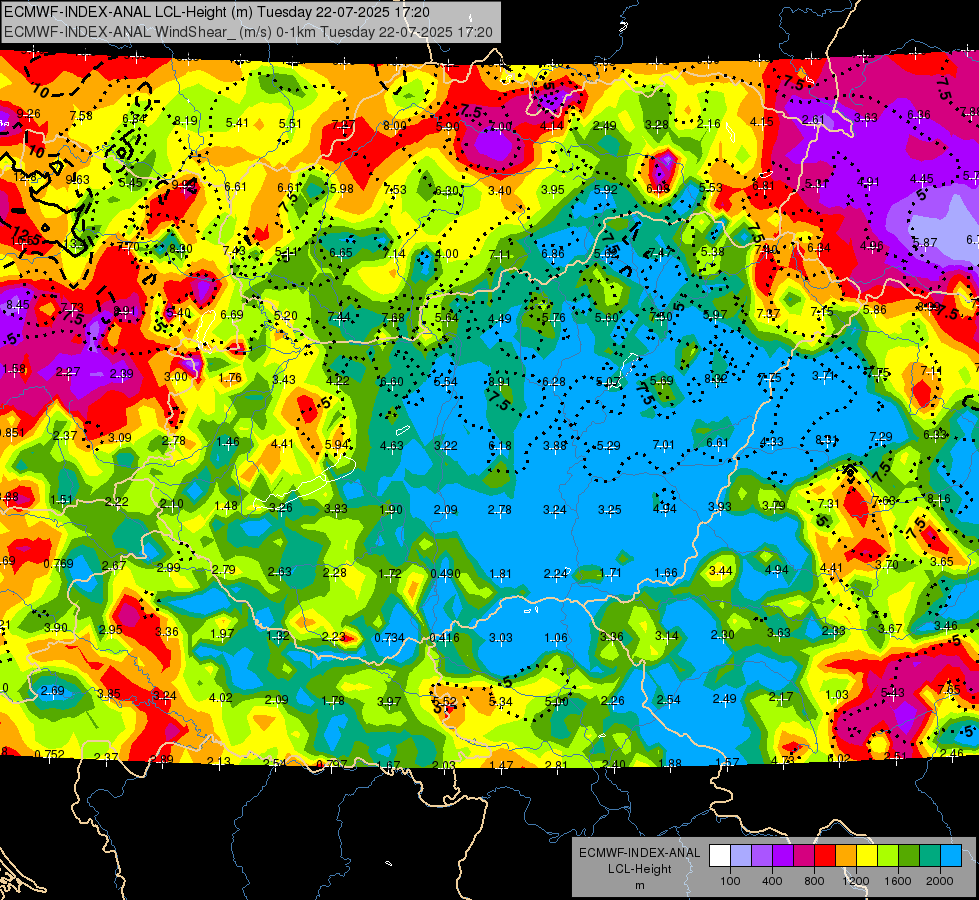Click the wind shear value 9.26
Screen dimensions: 979x900
[x=29, y=114]
